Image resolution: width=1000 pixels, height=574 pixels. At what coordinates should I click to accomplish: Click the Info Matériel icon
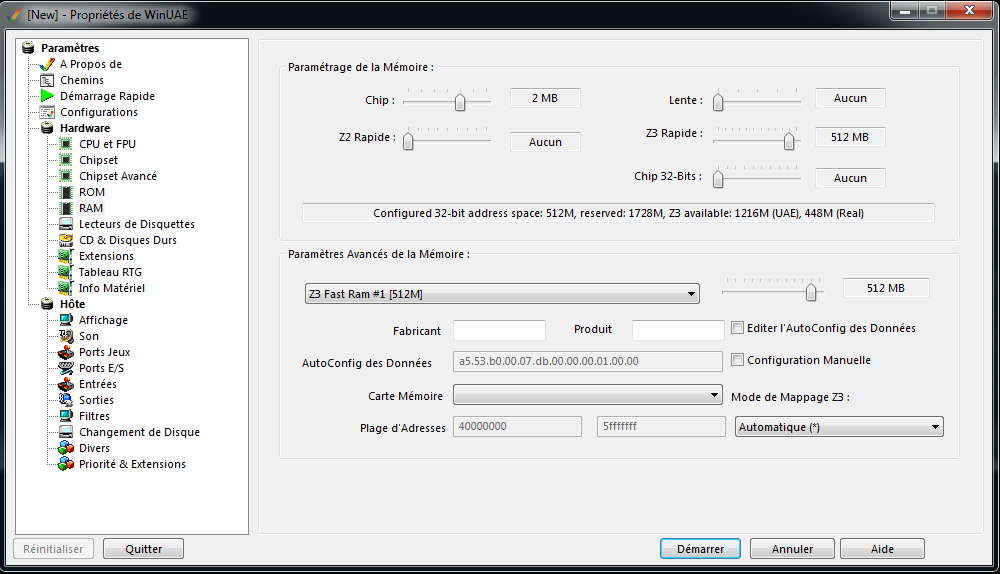(x=66, y=288)
